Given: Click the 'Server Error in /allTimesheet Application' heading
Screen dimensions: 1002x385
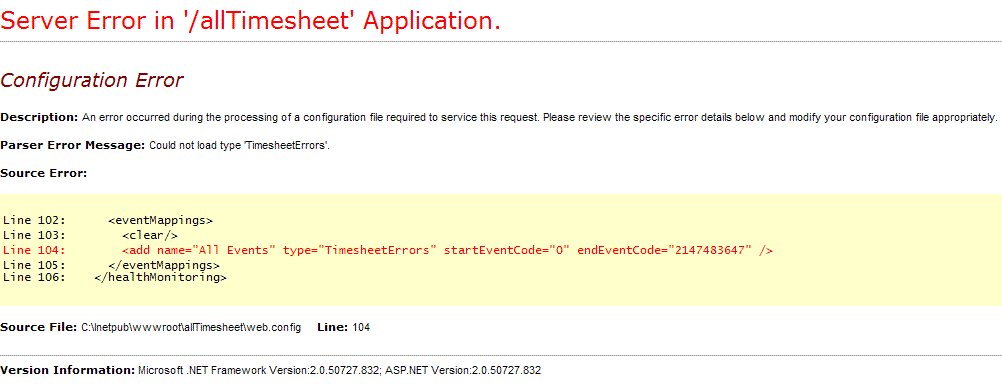Looking at the screenshot, I should [250, 21].
